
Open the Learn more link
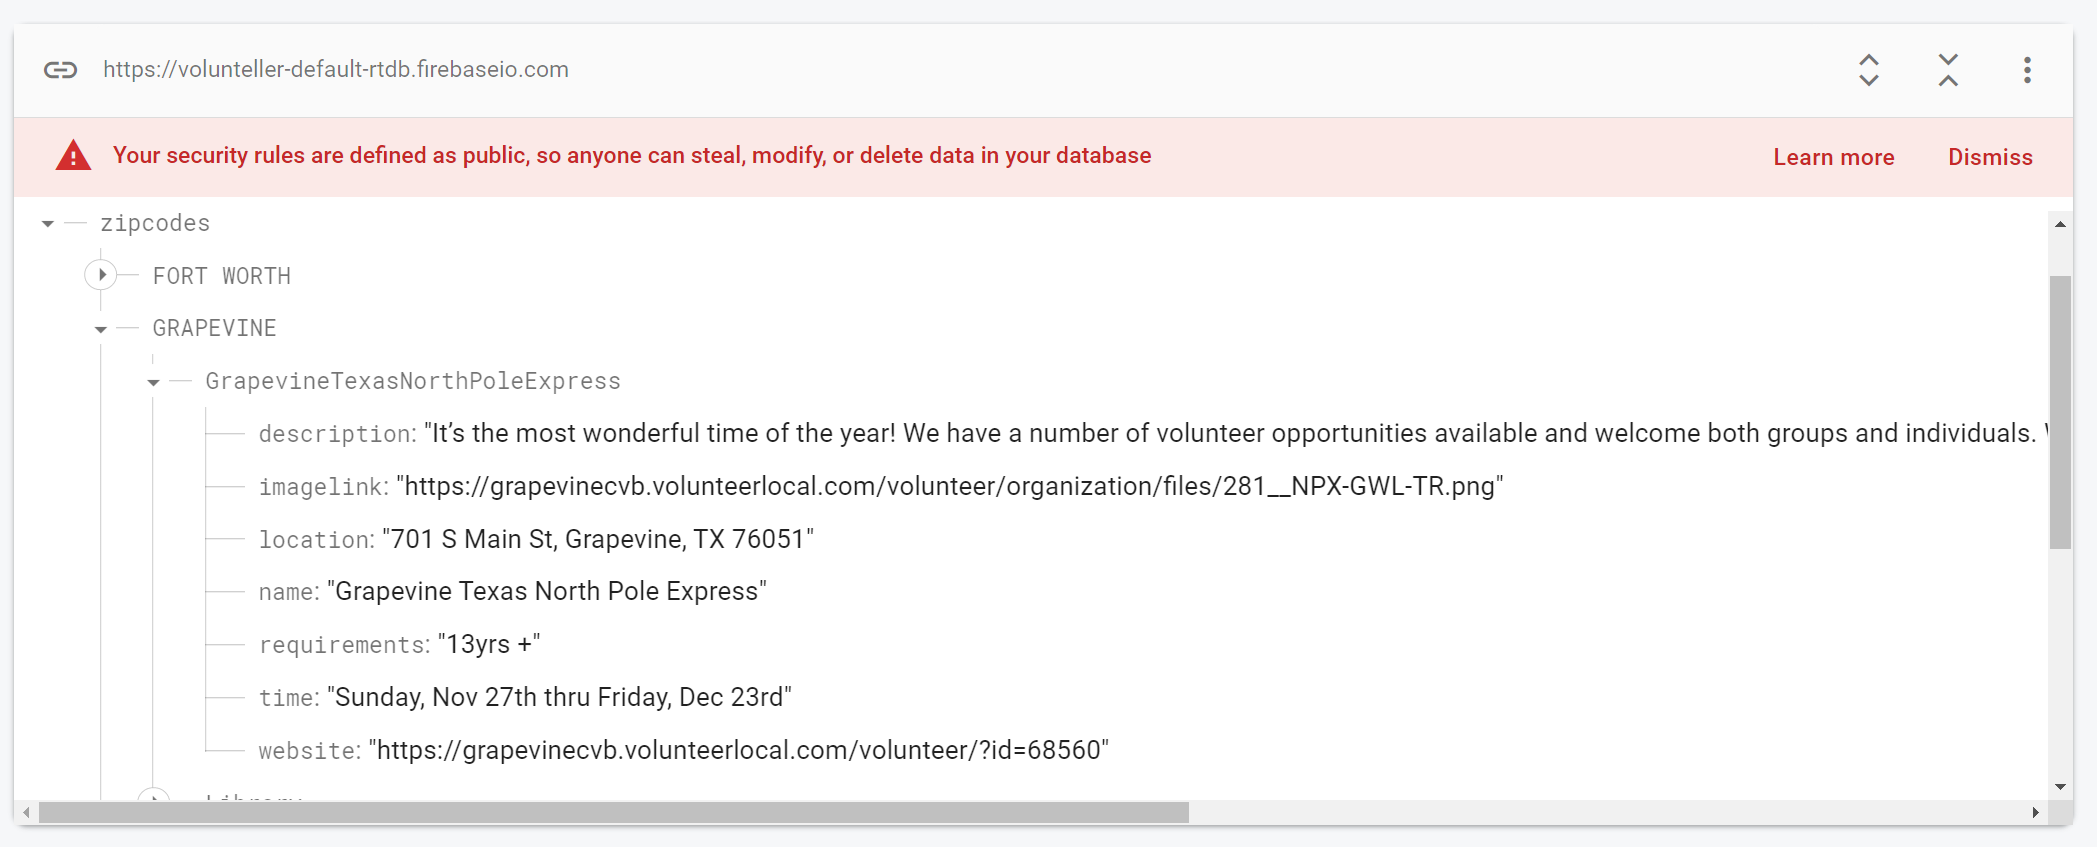coord(1834,157)
